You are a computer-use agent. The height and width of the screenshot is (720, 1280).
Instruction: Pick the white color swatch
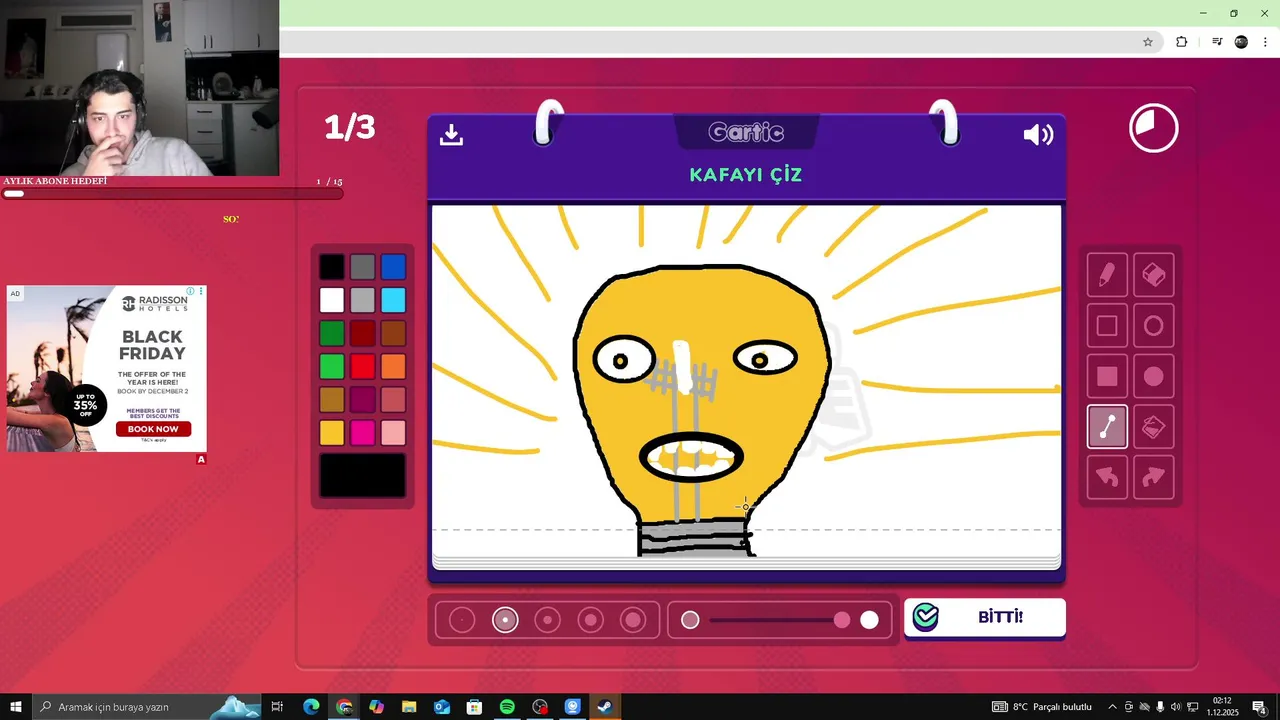tap(332, 300)
